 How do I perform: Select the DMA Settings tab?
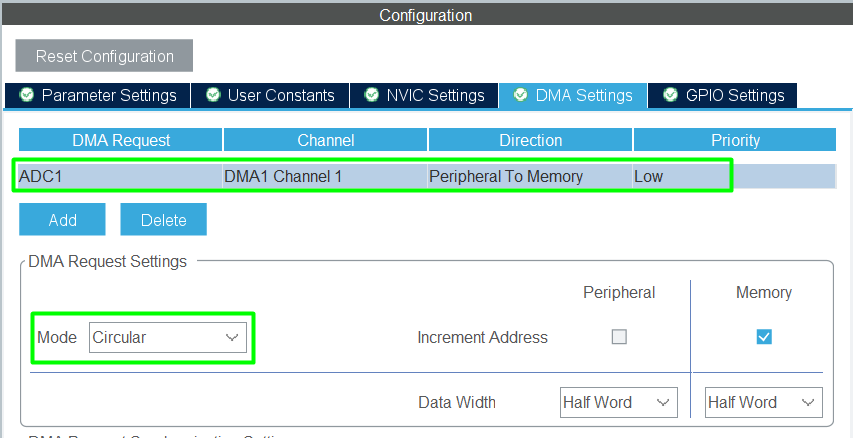[x=573, y=95]
